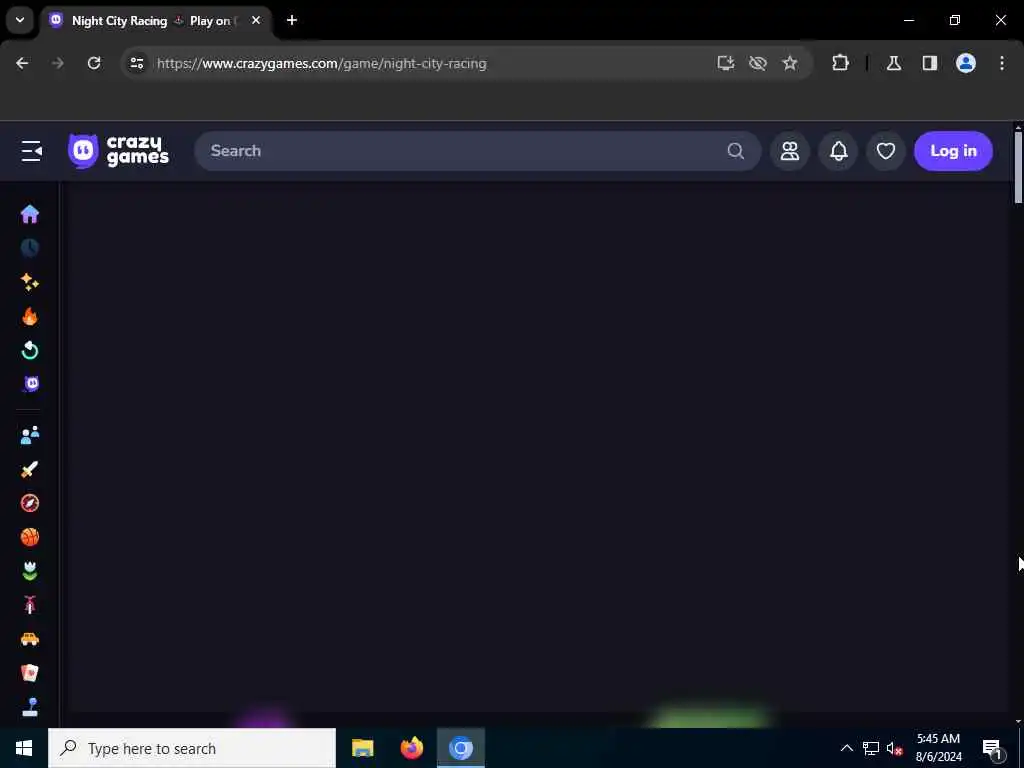Open a new browser tab

click(292, 20)
